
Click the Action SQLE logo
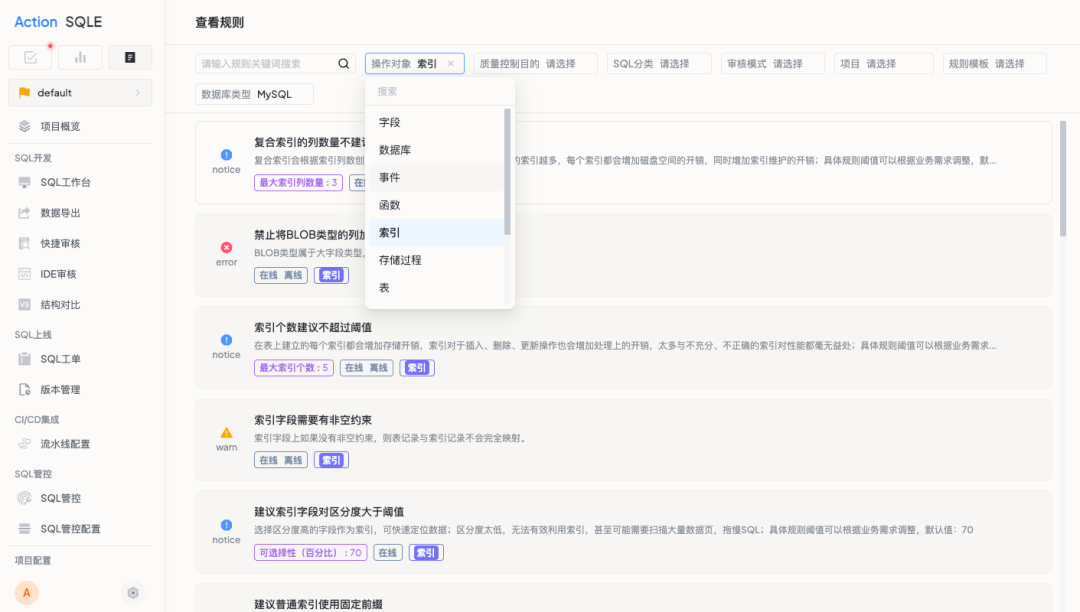(58, 22)
